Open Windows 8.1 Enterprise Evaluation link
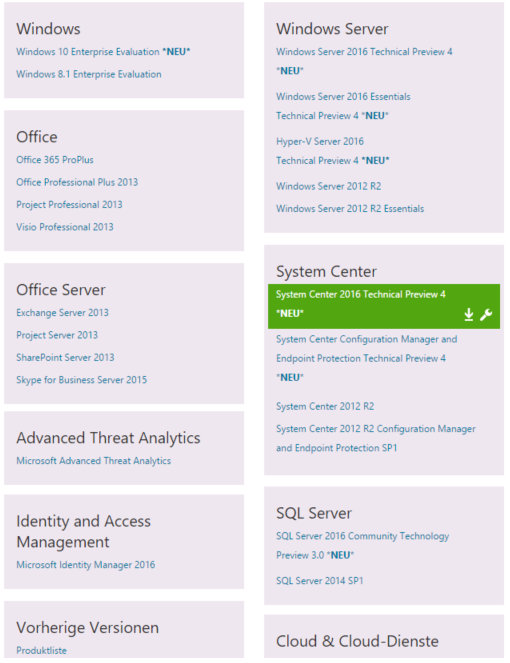Screen dimensions: 510x663 [89, 74]
